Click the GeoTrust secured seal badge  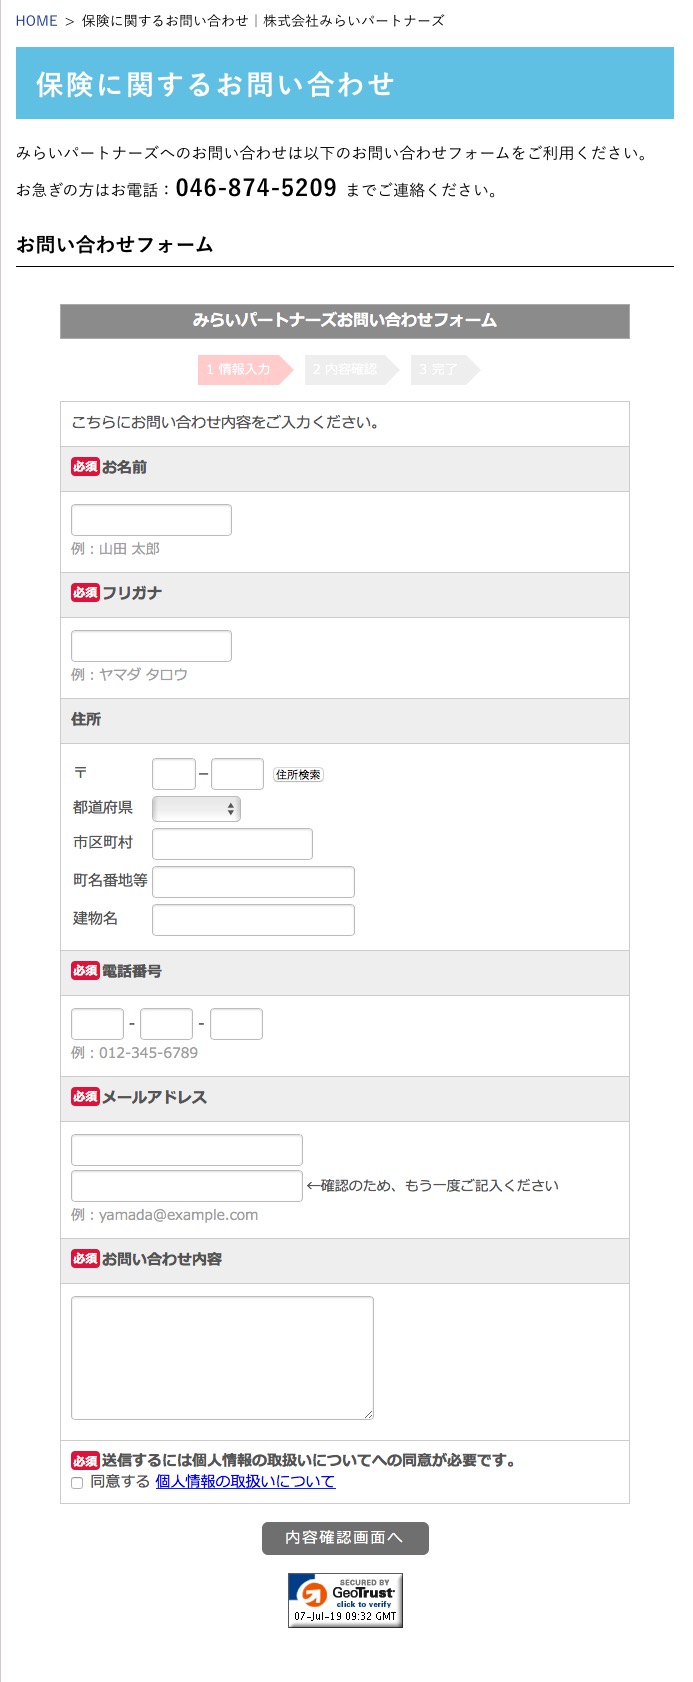[x=345, y=1600]
